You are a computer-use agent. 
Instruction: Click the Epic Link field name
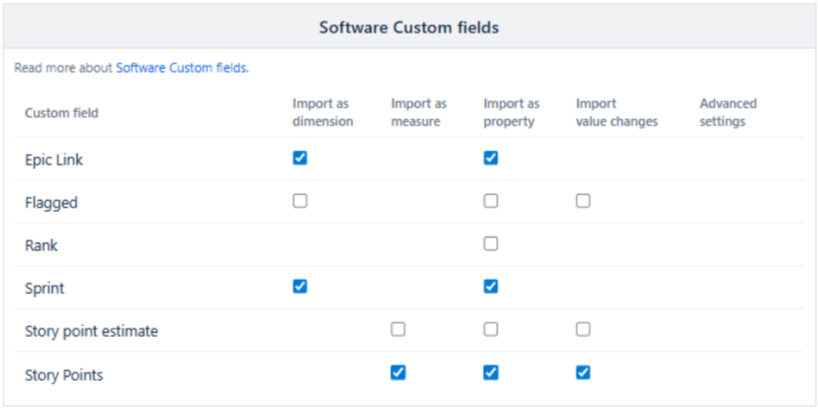[52, 159]
